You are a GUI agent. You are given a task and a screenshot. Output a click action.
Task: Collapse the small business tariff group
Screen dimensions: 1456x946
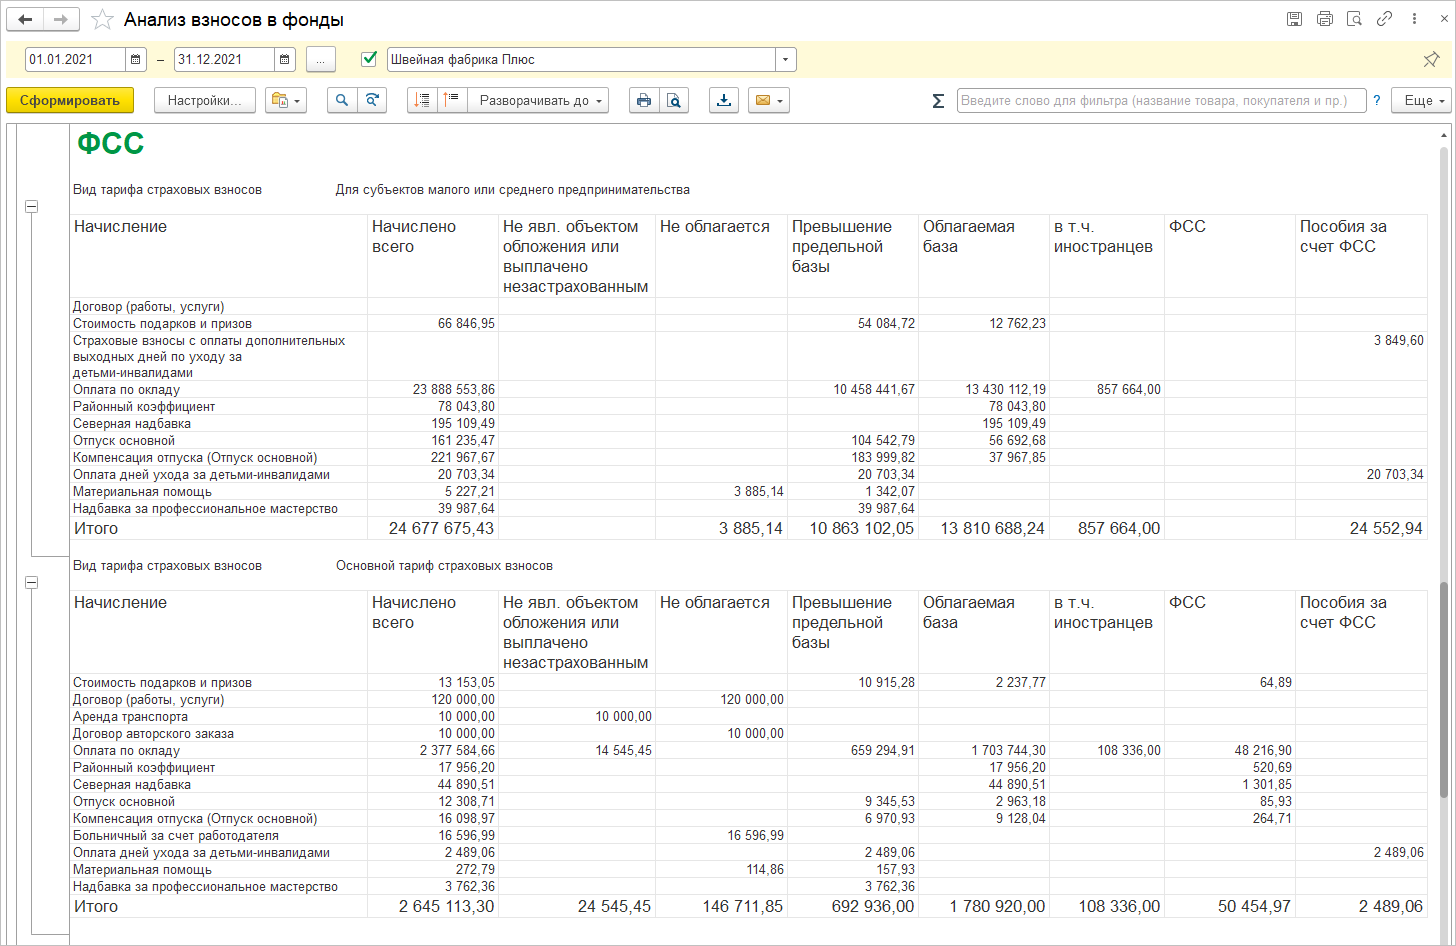pos(31,206)
